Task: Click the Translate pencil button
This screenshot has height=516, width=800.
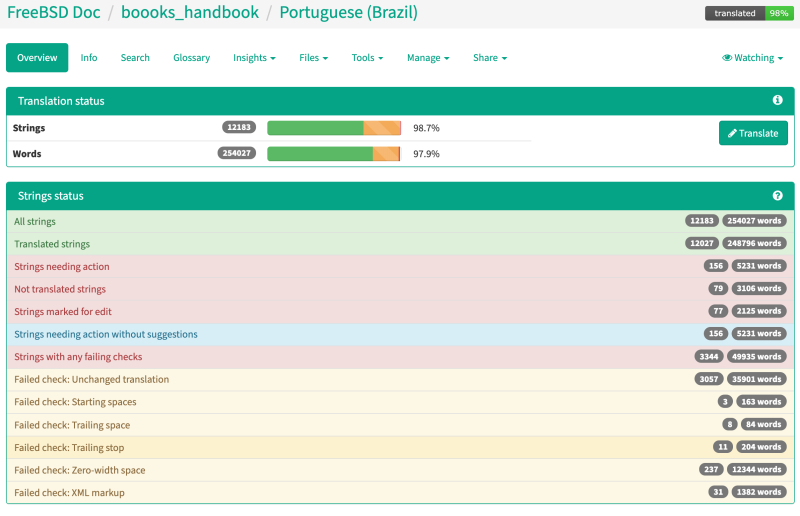Action: click(x=753, y=133)
